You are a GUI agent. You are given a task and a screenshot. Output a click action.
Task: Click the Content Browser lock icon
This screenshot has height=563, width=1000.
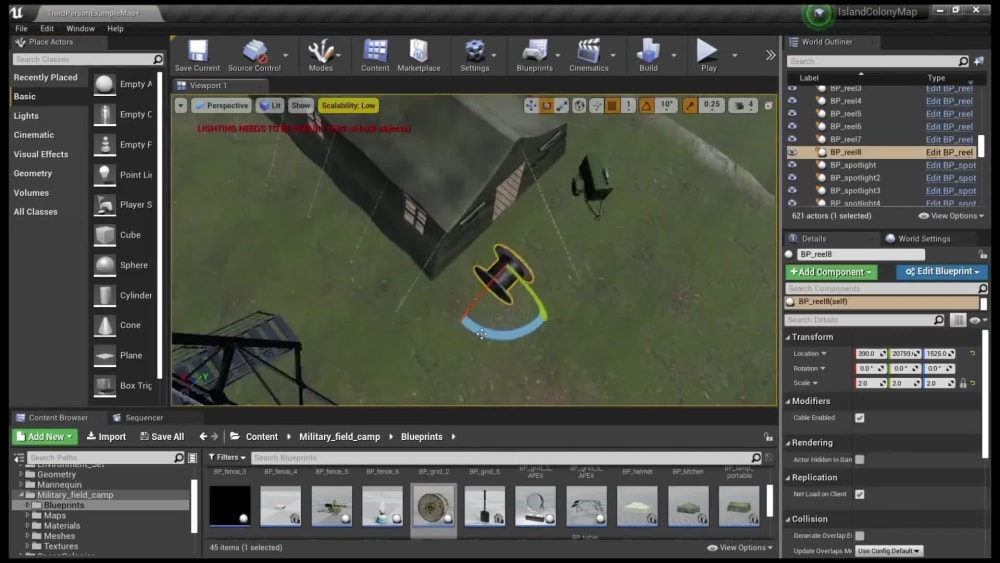pyautogui.click(x=768, y=437)
